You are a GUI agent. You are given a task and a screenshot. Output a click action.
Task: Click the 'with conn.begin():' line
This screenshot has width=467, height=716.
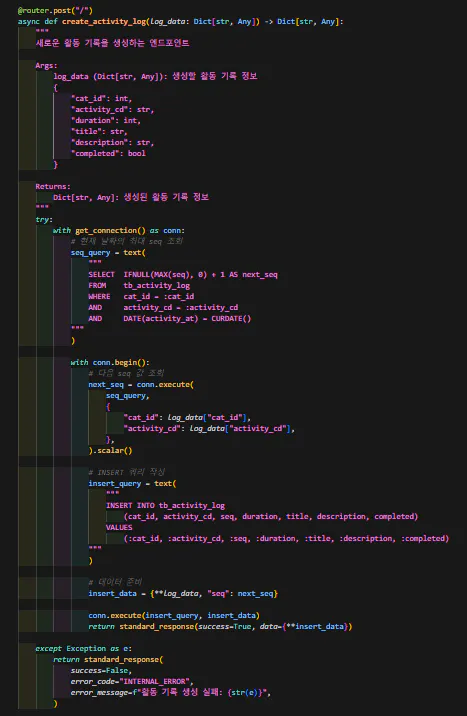(x=110, y=363)
